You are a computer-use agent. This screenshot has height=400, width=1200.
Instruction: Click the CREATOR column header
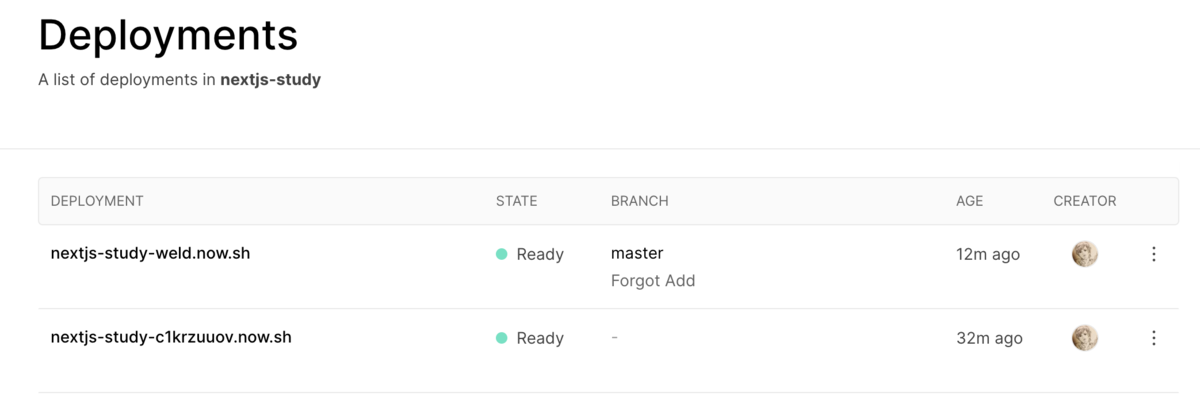tap(1085, 201)
